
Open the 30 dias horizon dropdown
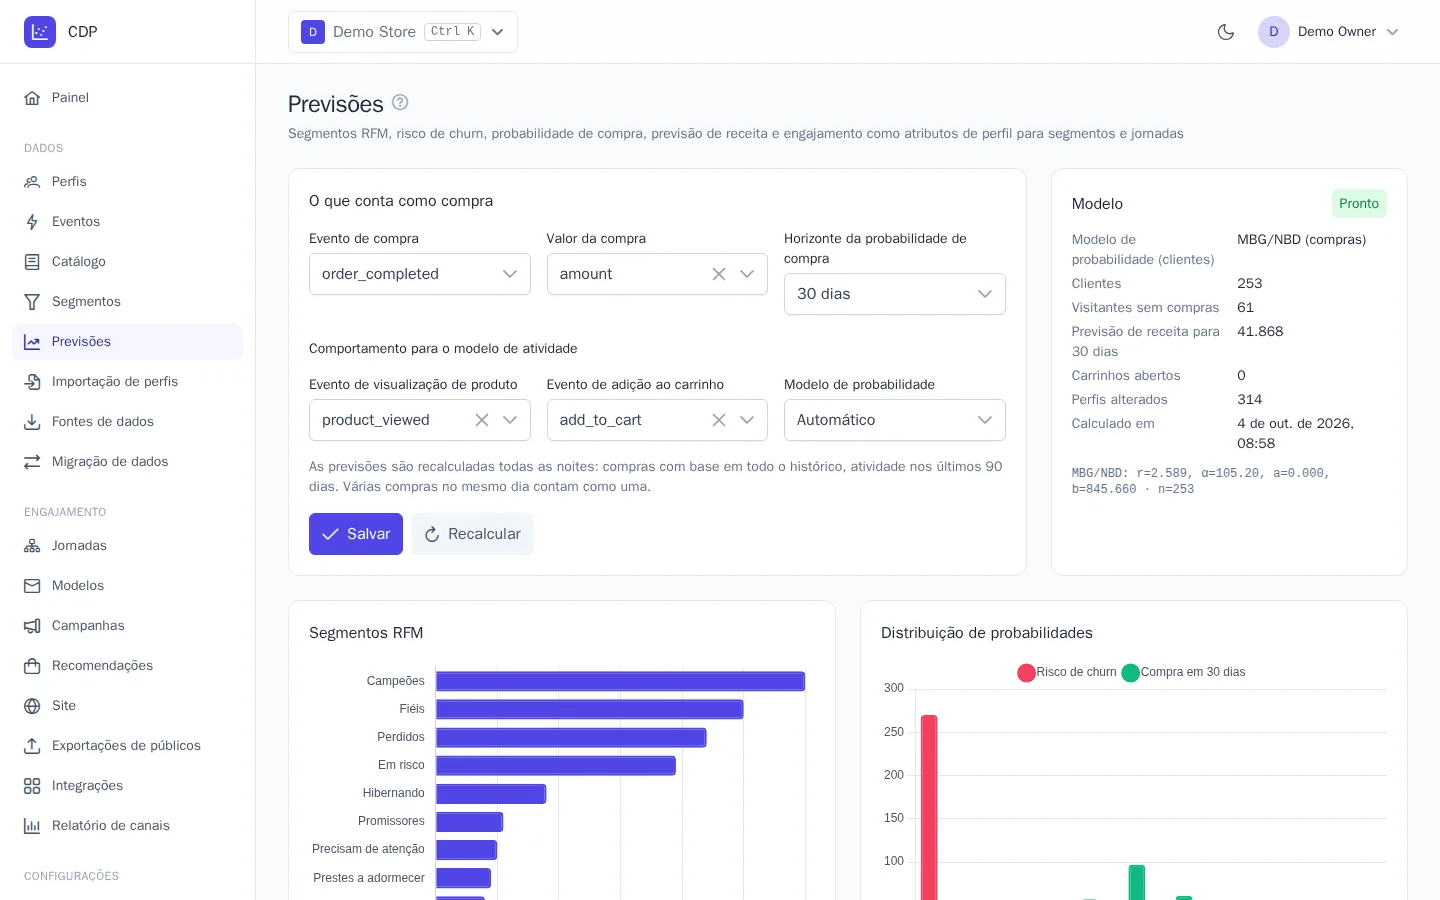(x=895, y=294)
